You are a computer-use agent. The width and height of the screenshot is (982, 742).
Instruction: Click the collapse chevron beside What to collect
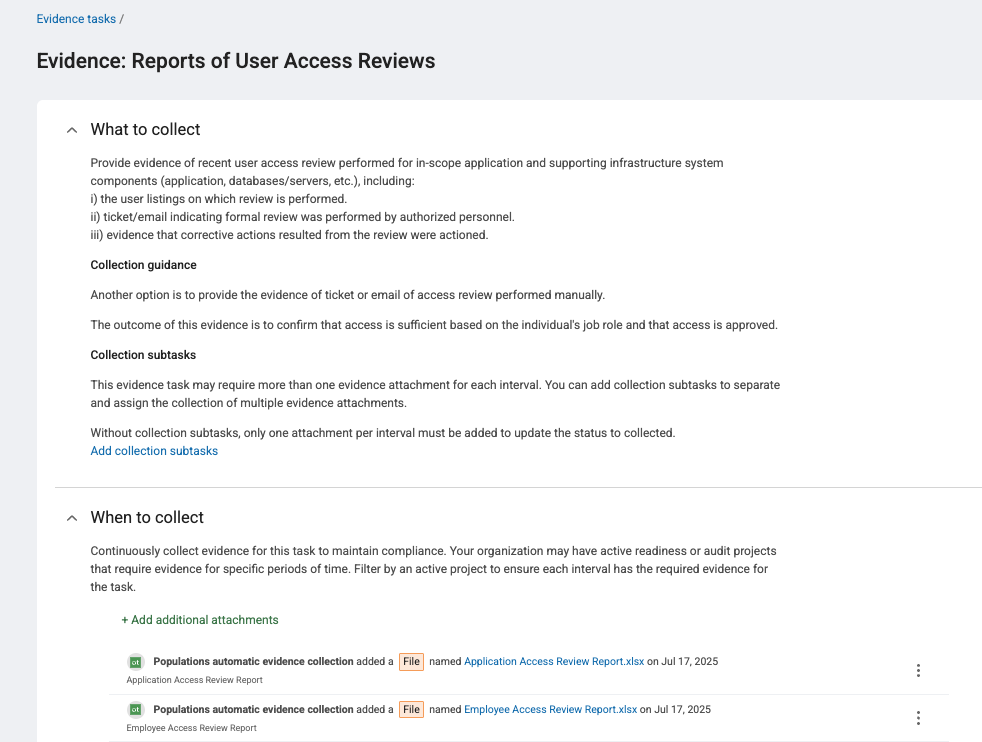tap(71, 130)
